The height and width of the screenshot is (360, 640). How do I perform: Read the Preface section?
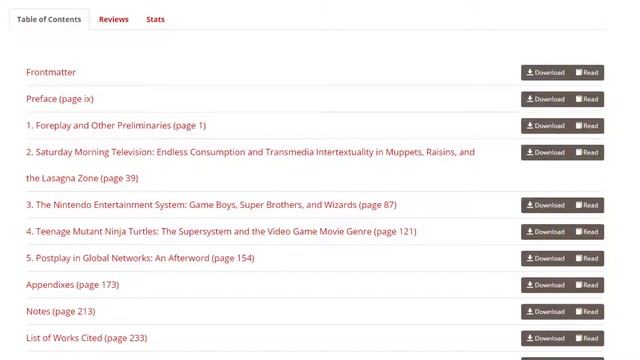click(587, 99)
